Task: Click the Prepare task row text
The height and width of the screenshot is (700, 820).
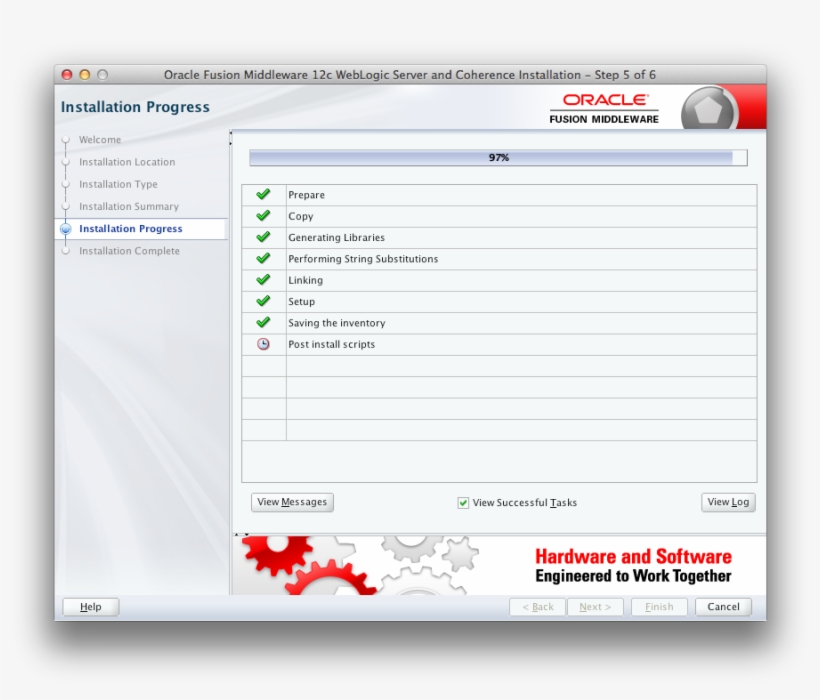Action: pos(306,195)
